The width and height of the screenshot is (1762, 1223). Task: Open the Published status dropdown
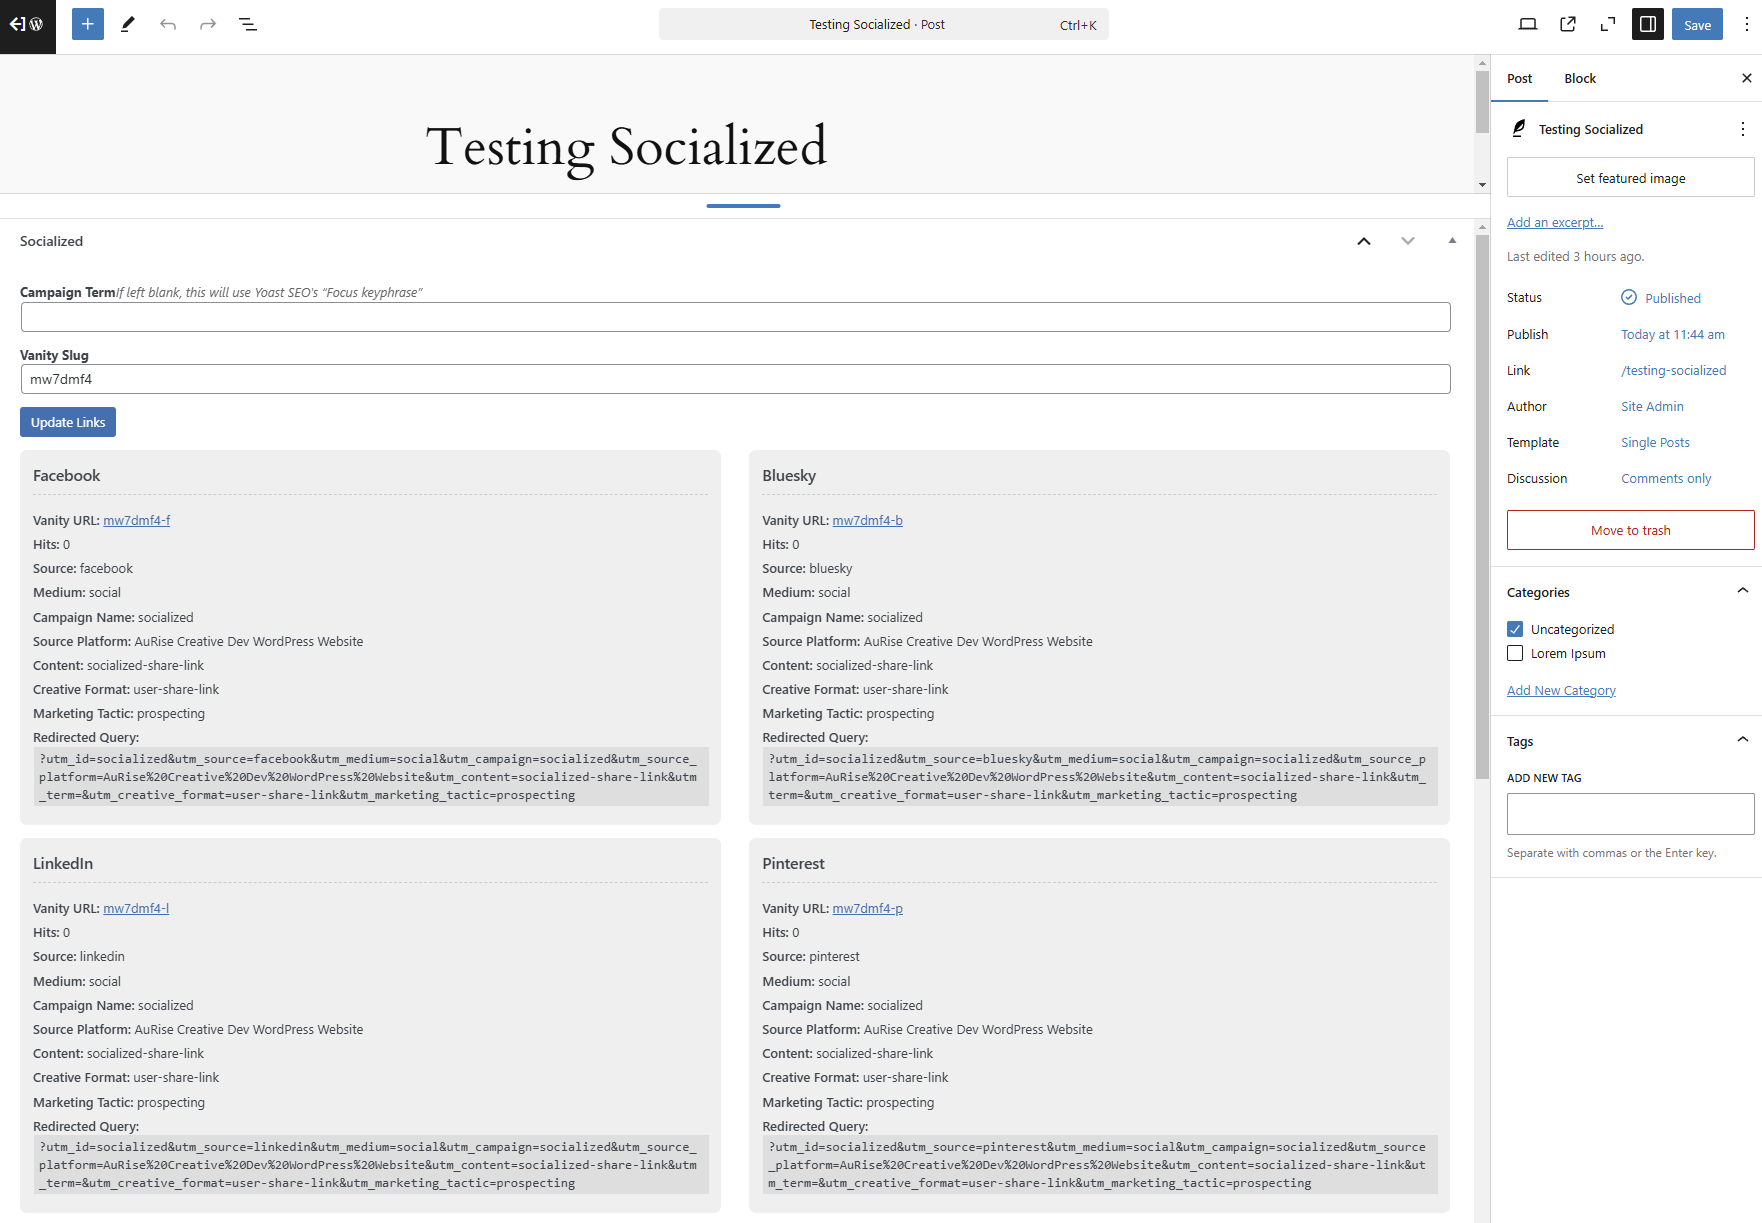[1661, 298]
